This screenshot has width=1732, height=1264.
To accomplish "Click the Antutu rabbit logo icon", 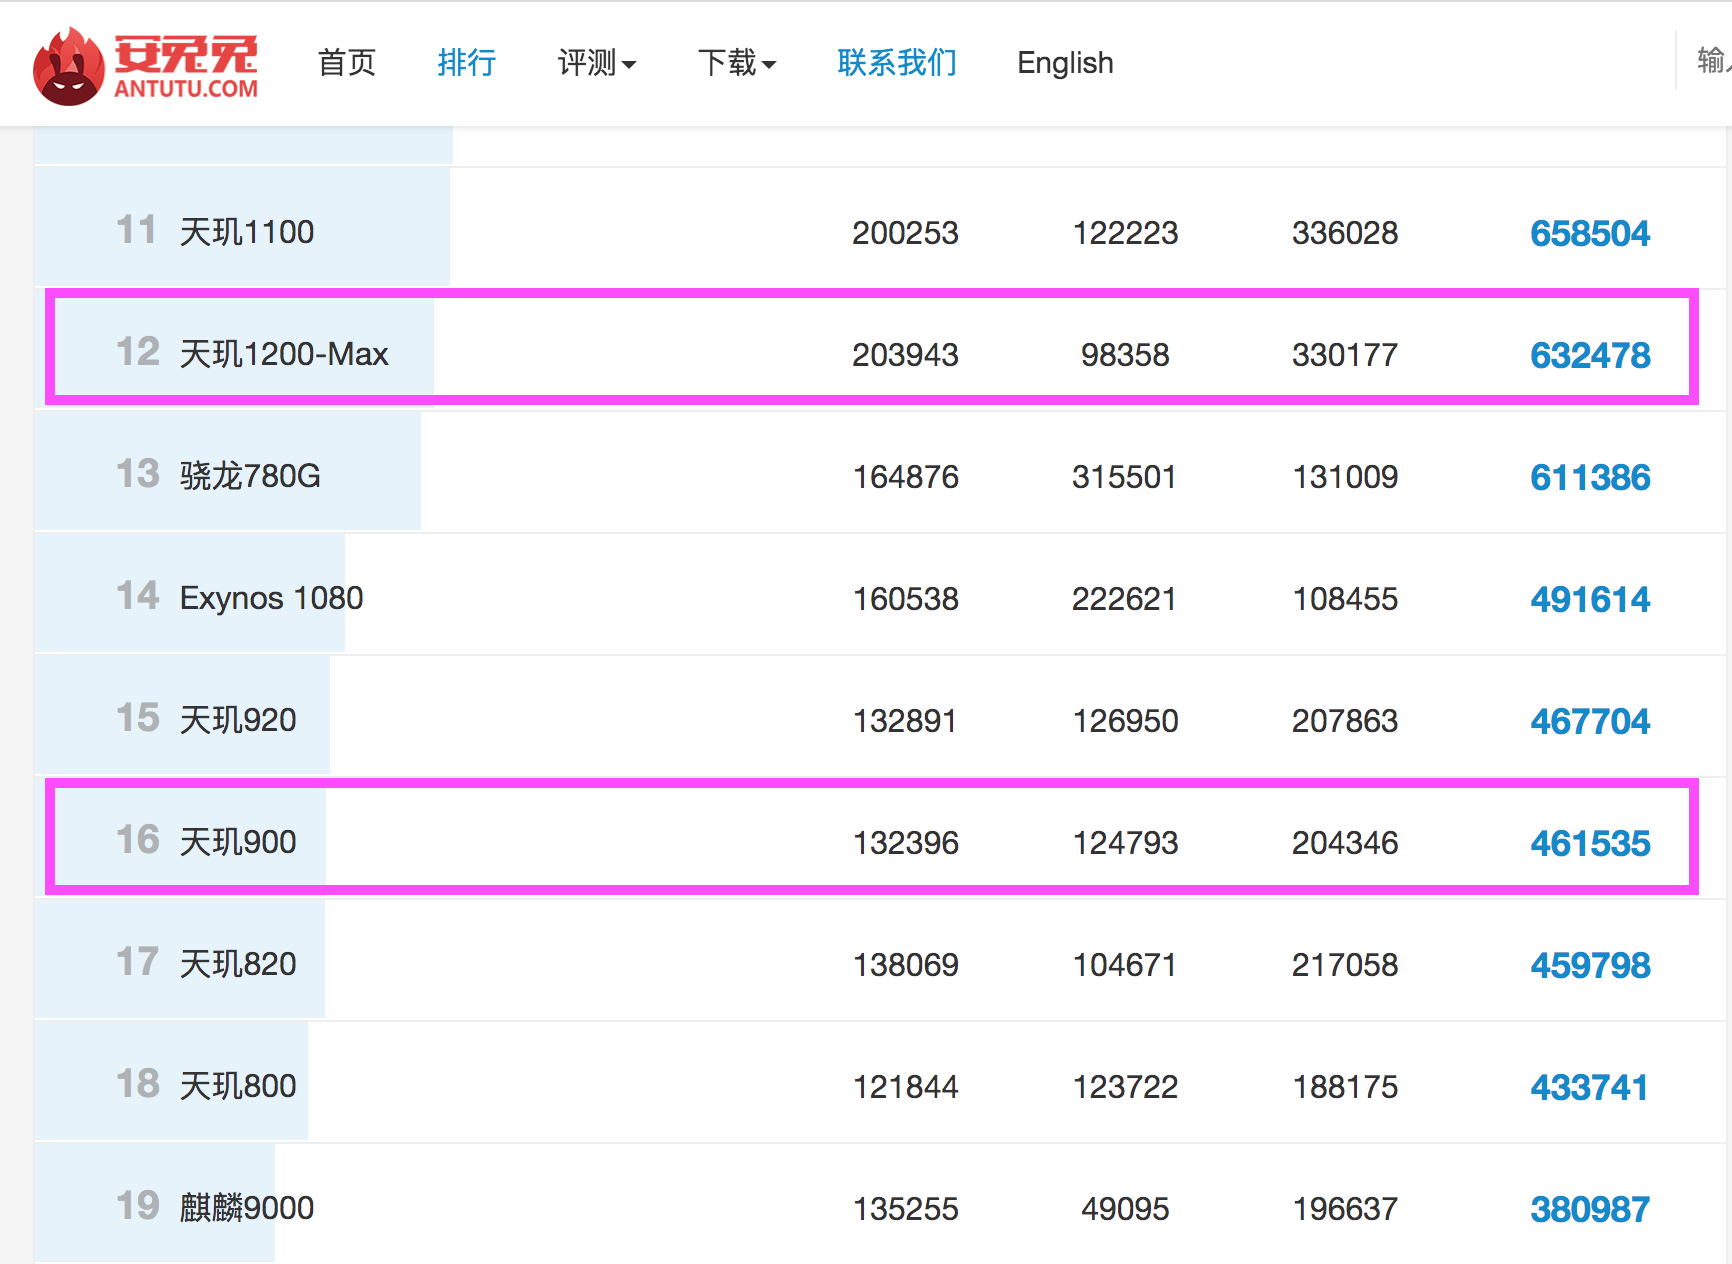I will tap(68, 66).
